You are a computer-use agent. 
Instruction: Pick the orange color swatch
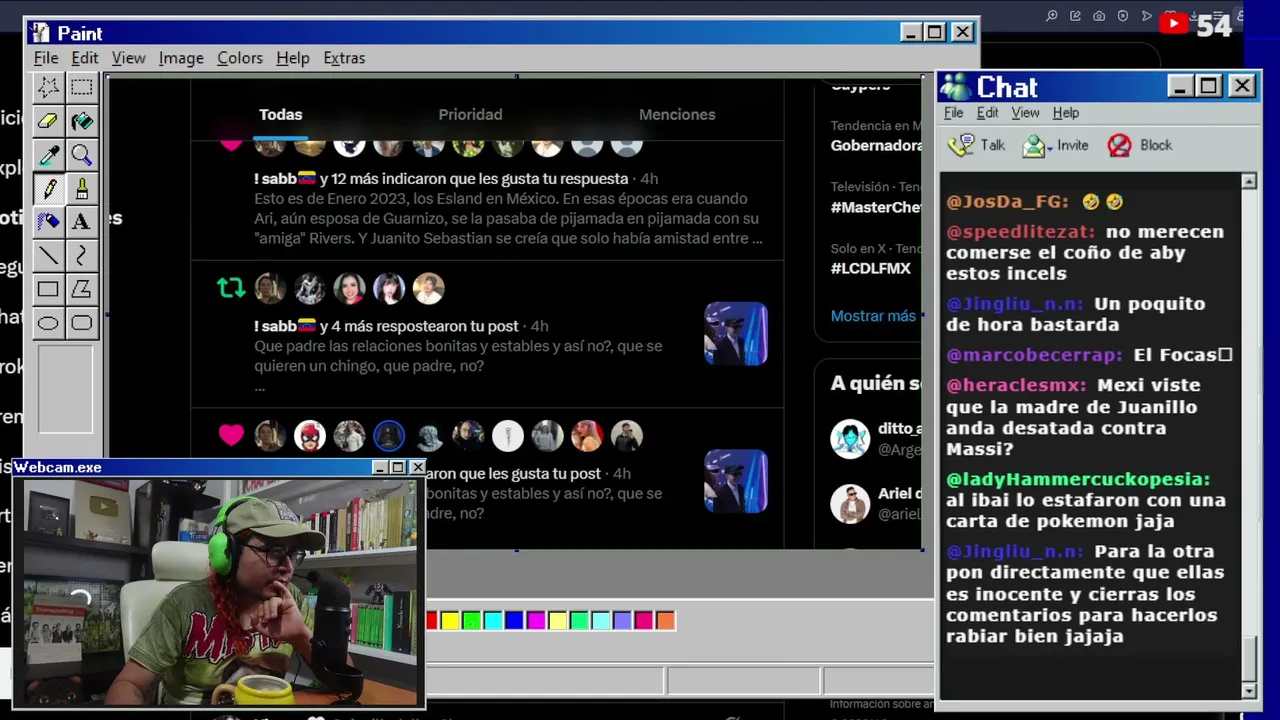665,621
